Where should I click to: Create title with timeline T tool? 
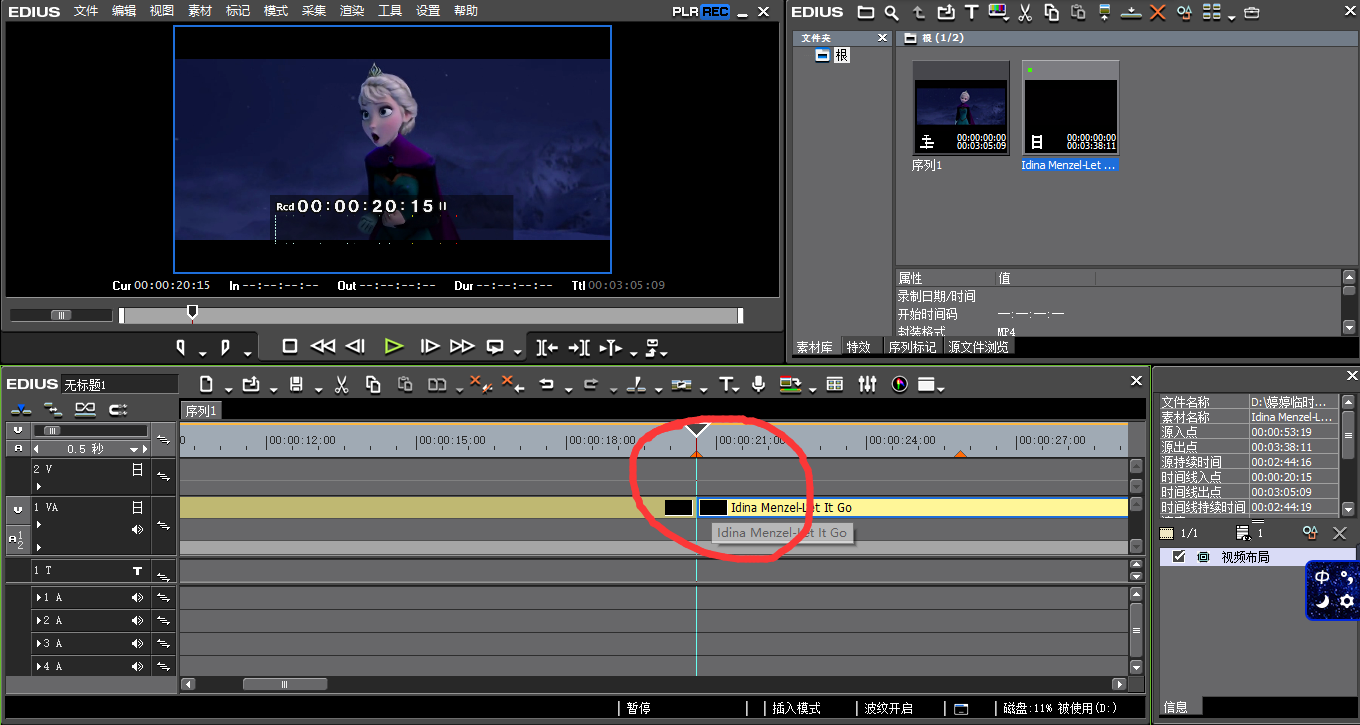[x=727, y=384]
